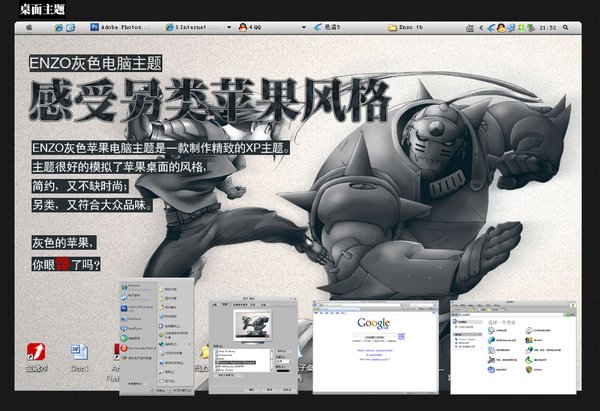Viewport: 600px width, 411px height.
Task: Click the Google search input box
Action: 373,335
